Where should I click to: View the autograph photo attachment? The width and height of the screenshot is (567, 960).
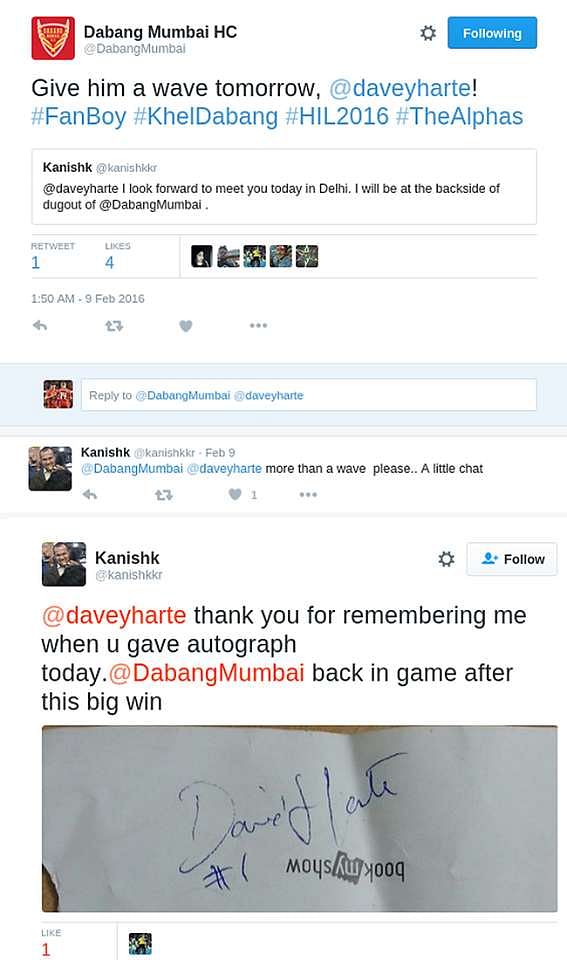[299, 819]
